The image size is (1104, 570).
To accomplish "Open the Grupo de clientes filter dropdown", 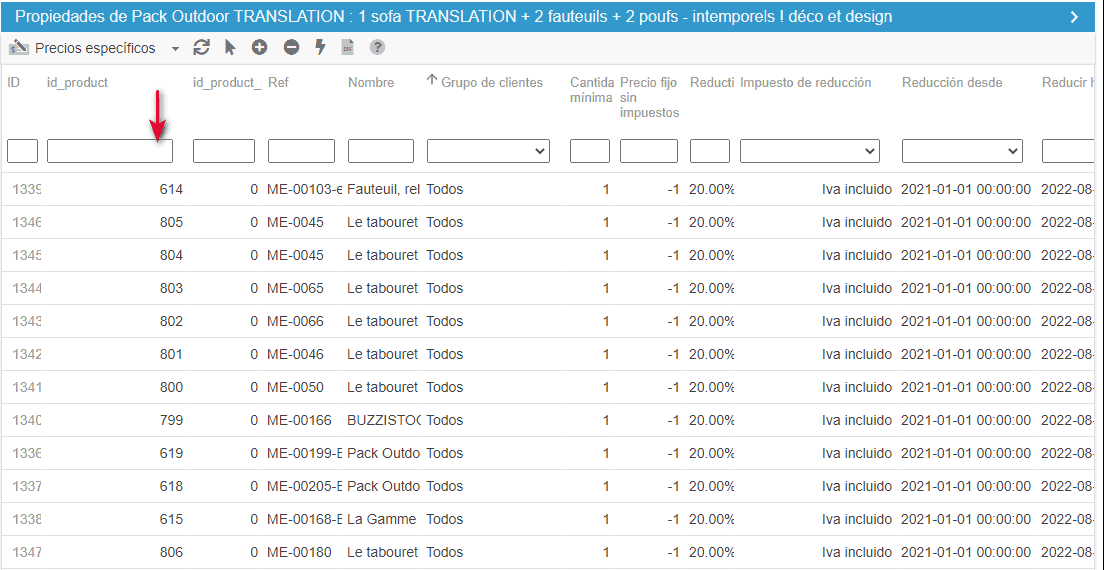I will tap(488, 151).
